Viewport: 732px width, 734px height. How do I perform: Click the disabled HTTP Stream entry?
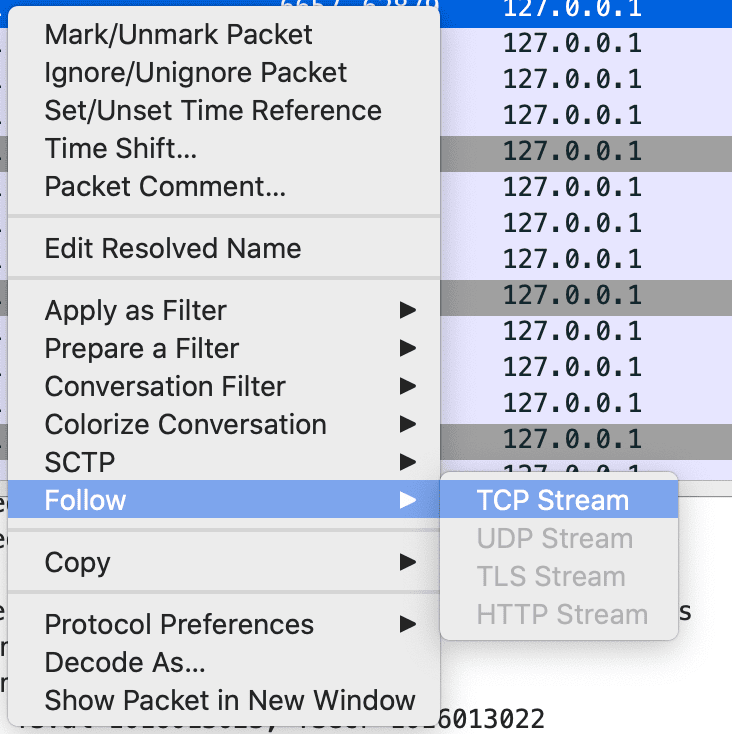562,614
